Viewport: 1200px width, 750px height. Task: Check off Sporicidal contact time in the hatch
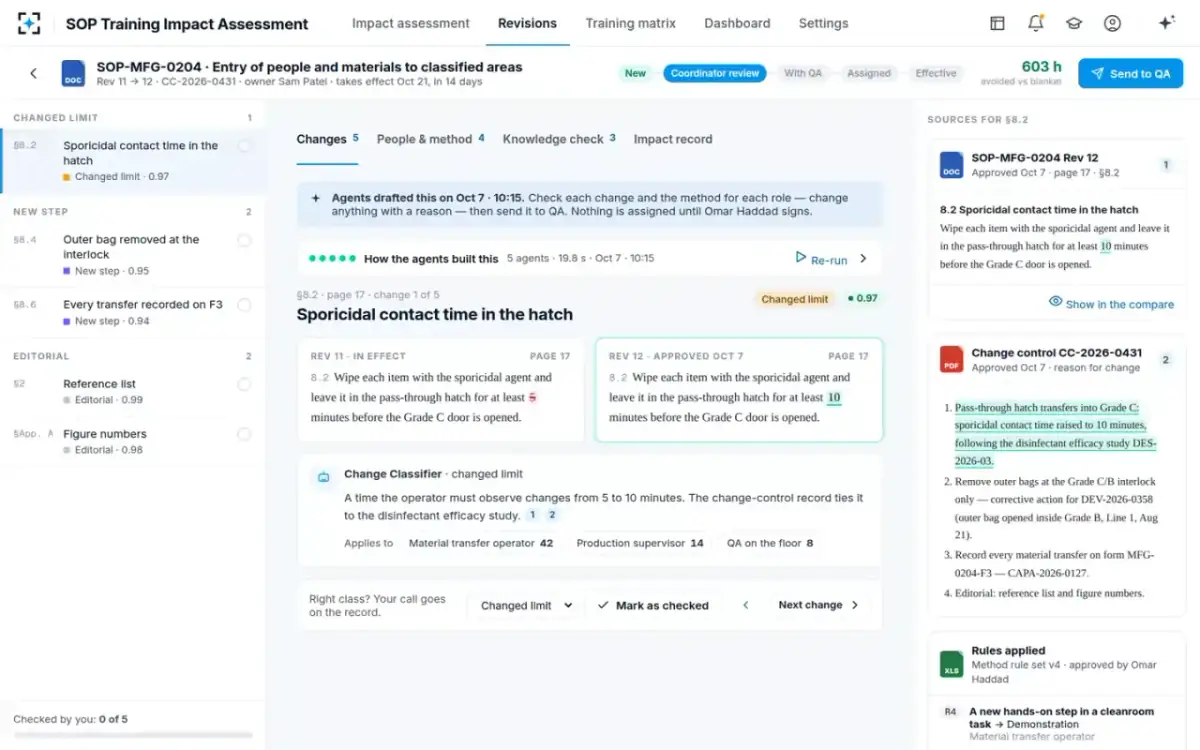point(244,146)
